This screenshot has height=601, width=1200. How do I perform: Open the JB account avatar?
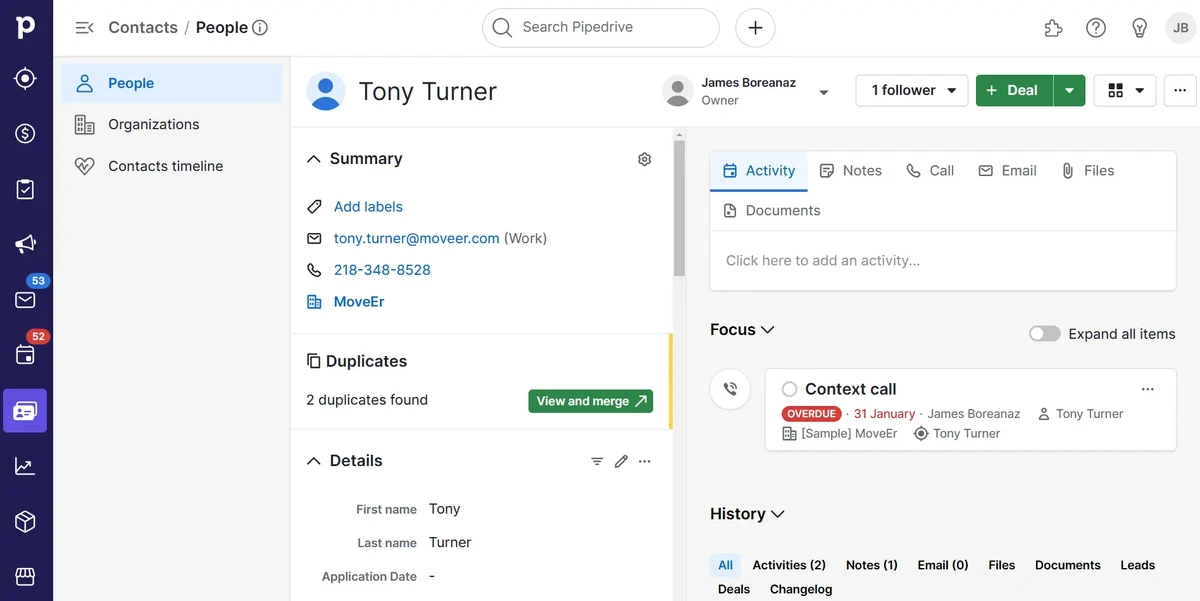(1180, 28)
